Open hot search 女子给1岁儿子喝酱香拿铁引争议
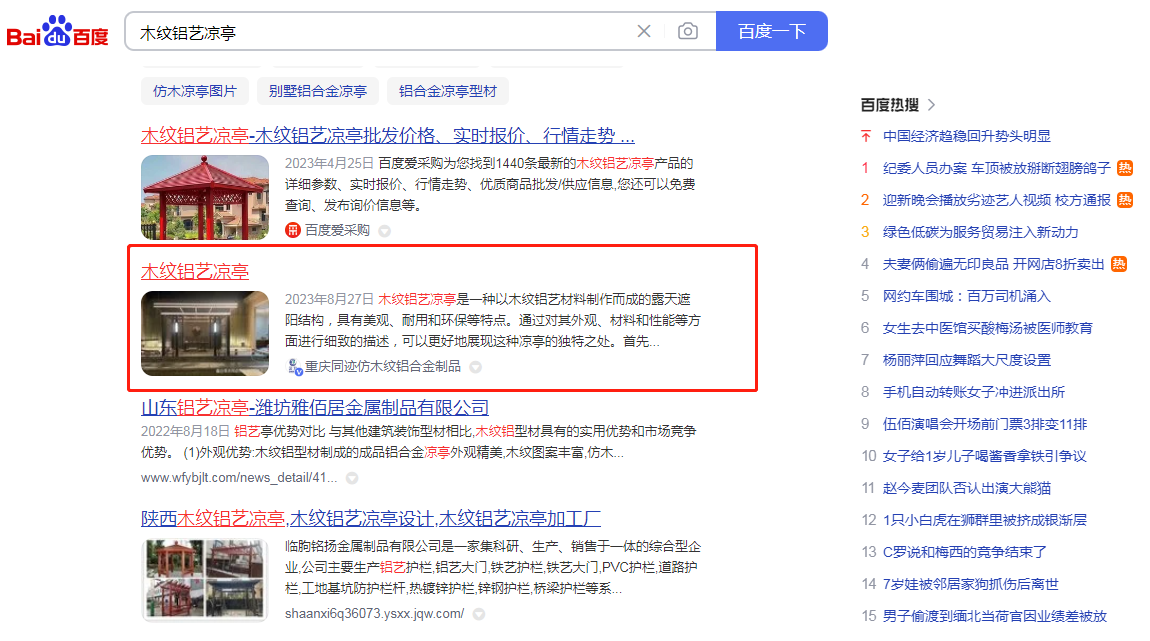The height and width of the screenshot is (641, 1150). [984, 456]
